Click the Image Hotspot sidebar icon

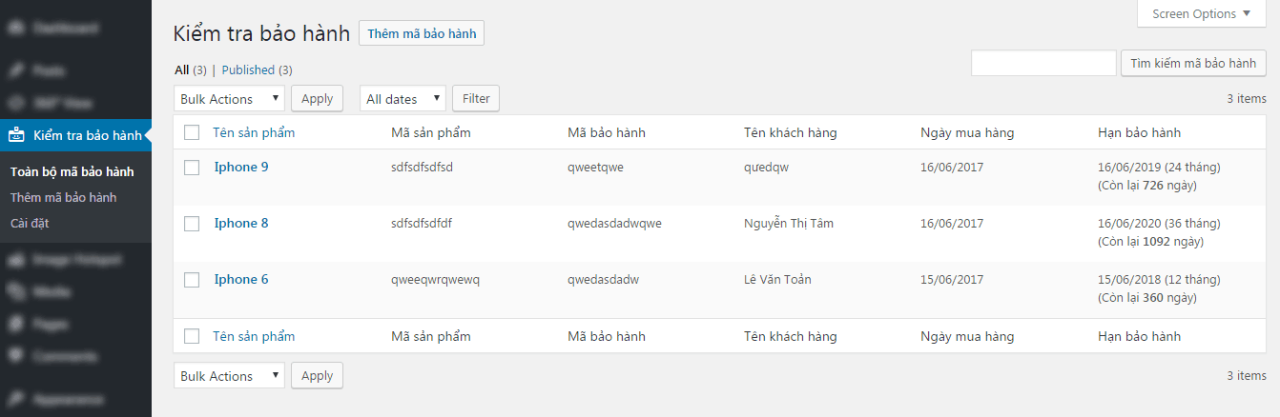17,260
